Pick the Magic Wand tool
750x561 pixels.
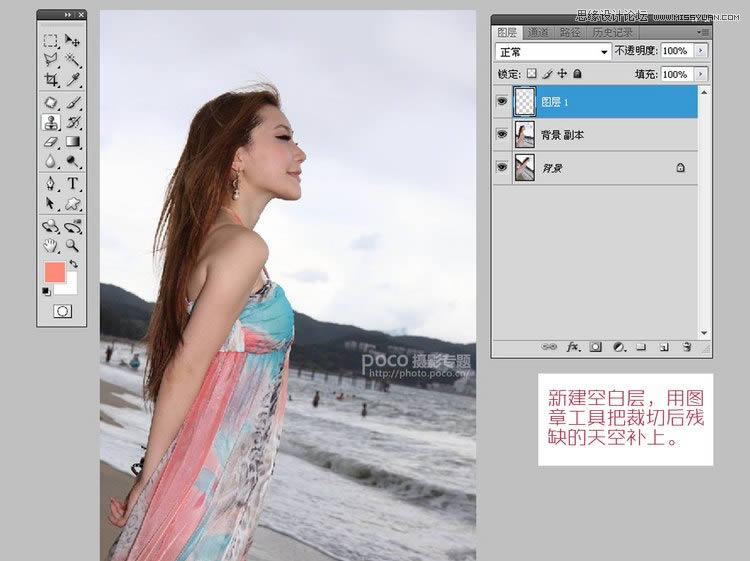pyautogui.click(x=73, y=59)
